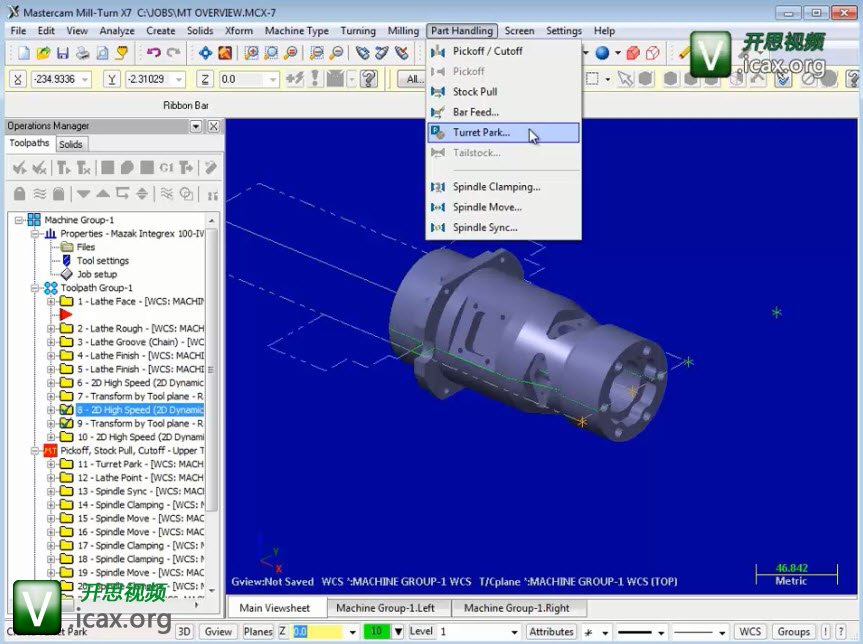Viewport: 863px width, 644px height.
Task: Click the Tool settings item
Action: point(102,261)
